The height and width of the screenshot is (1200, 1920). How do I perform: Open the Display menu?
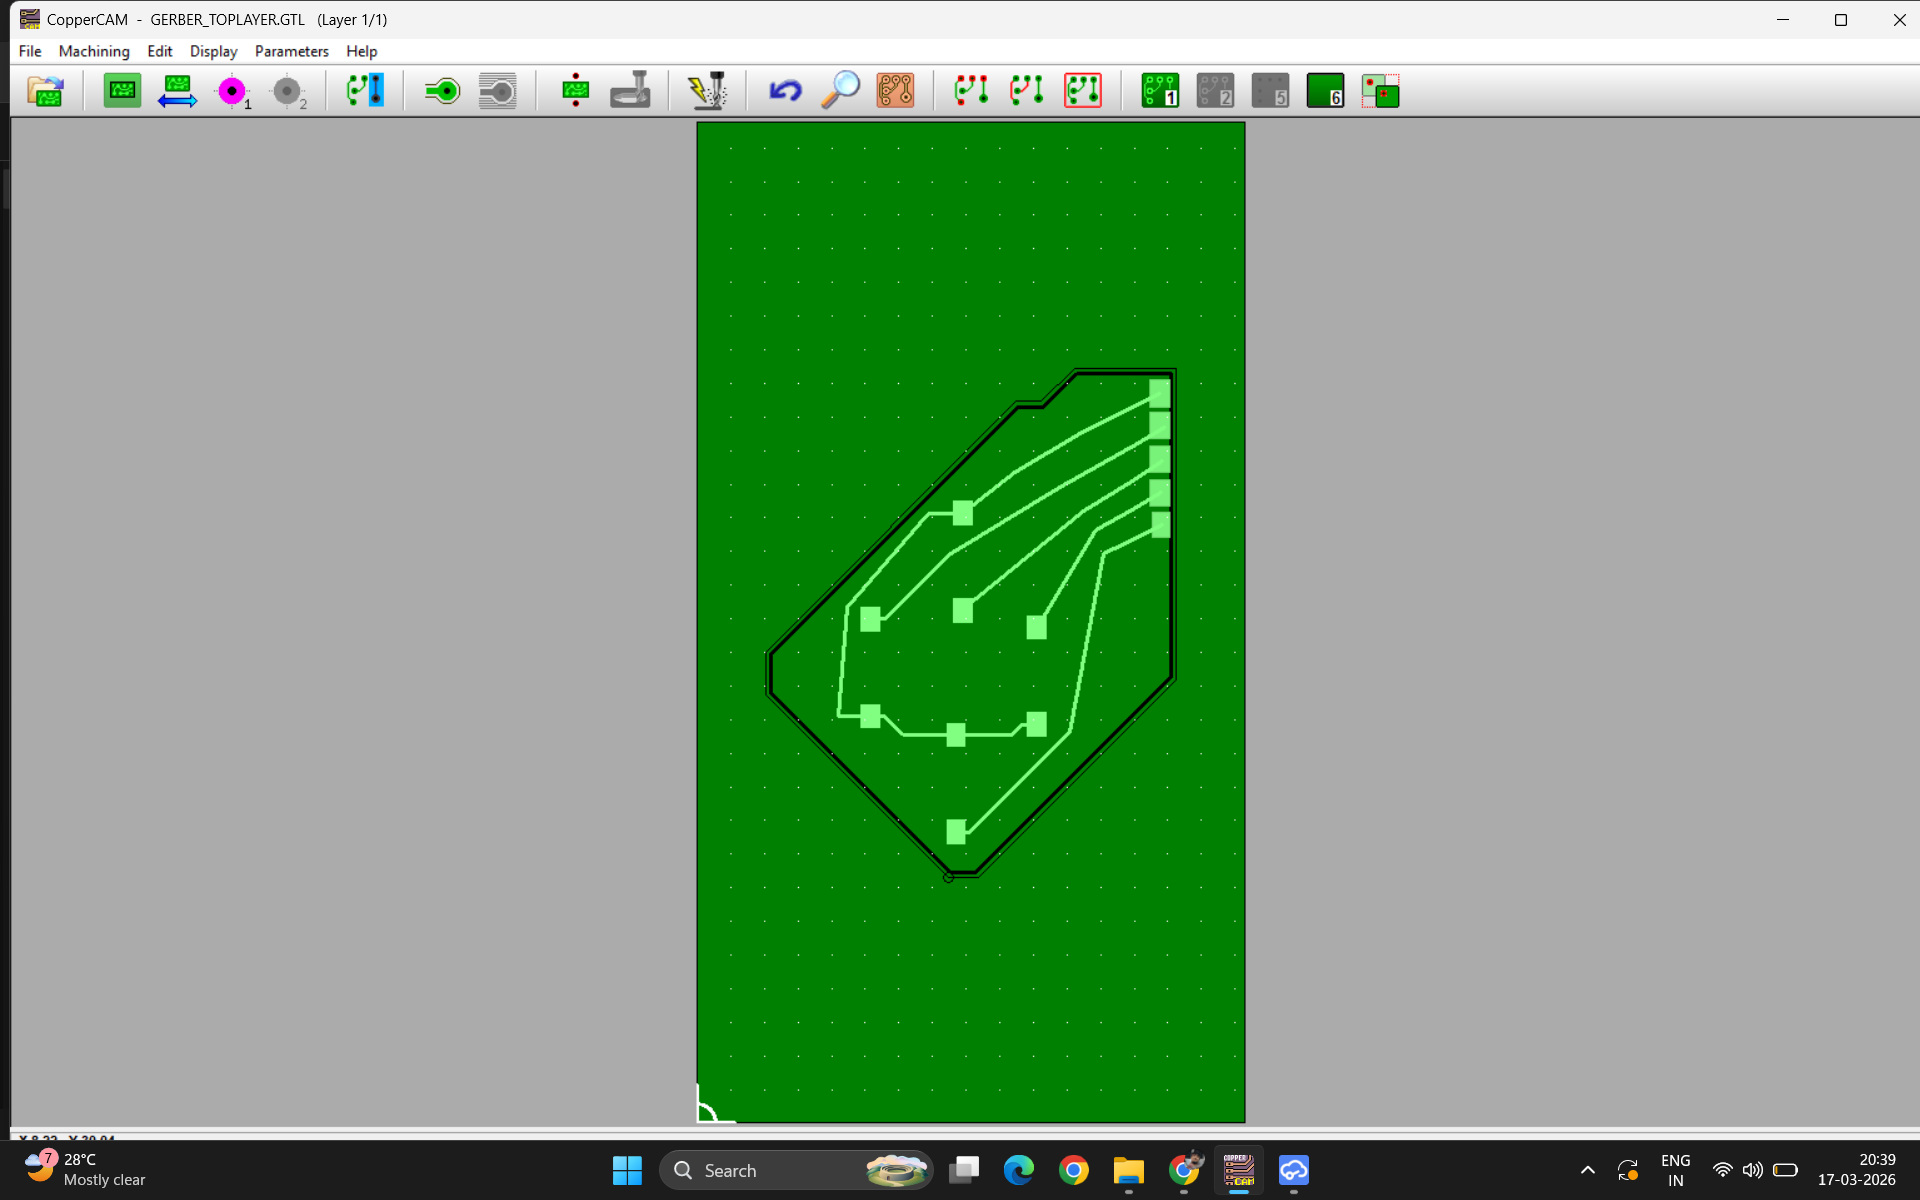[x=213, y=51]
